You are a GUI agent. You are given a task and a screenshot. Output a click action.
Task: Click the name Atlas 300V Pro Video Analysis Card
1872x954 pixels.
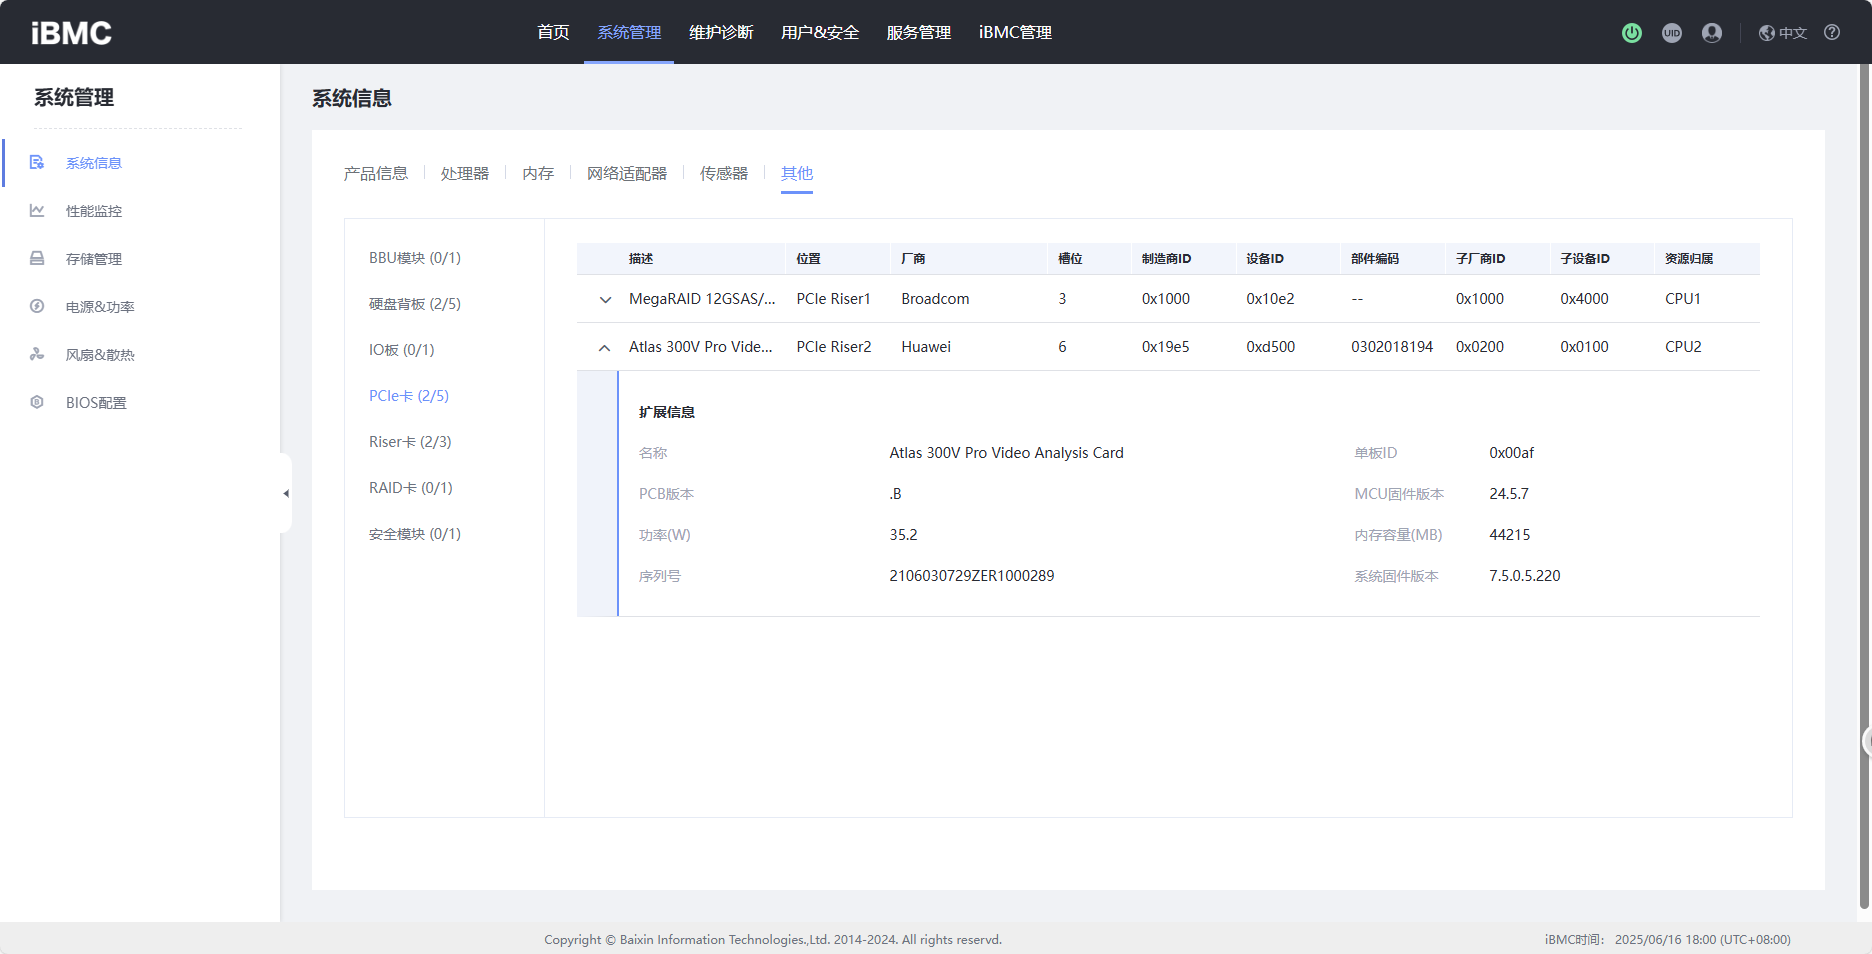pos(1007,453)
